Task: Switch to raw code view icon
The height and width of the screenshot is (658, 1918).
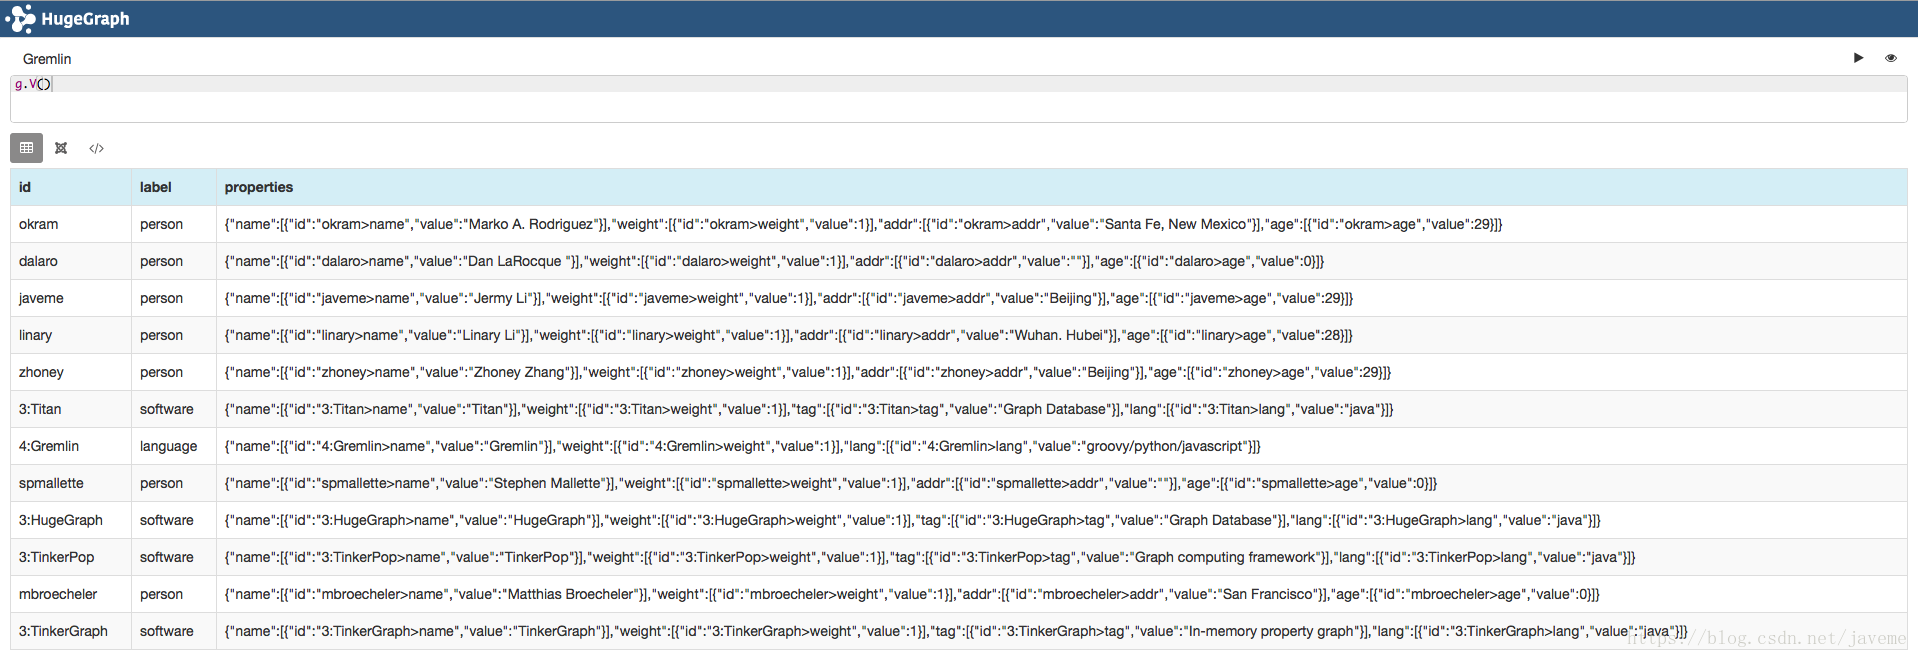Action: pos(96,148)
